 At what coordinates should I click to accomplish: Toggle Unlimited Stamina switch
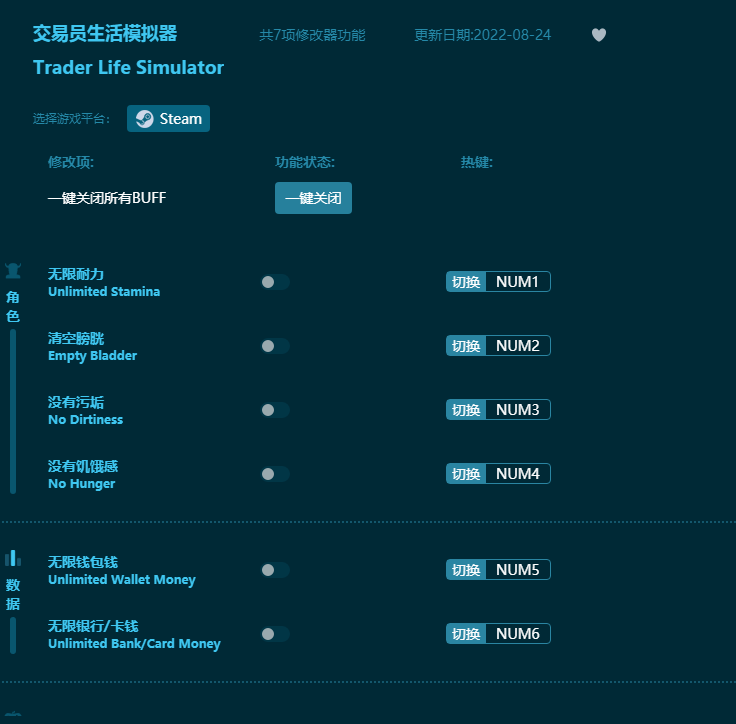pyautogui.click(x=276, y=282)
